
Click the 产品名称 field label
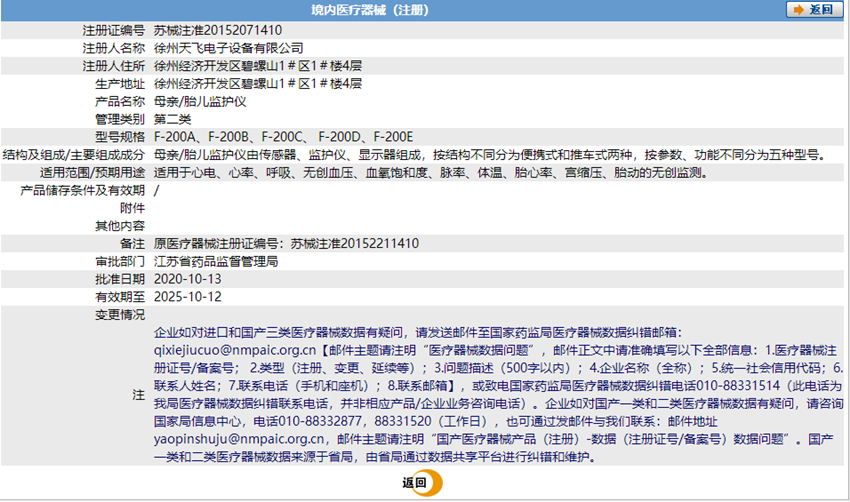[120, 101]
